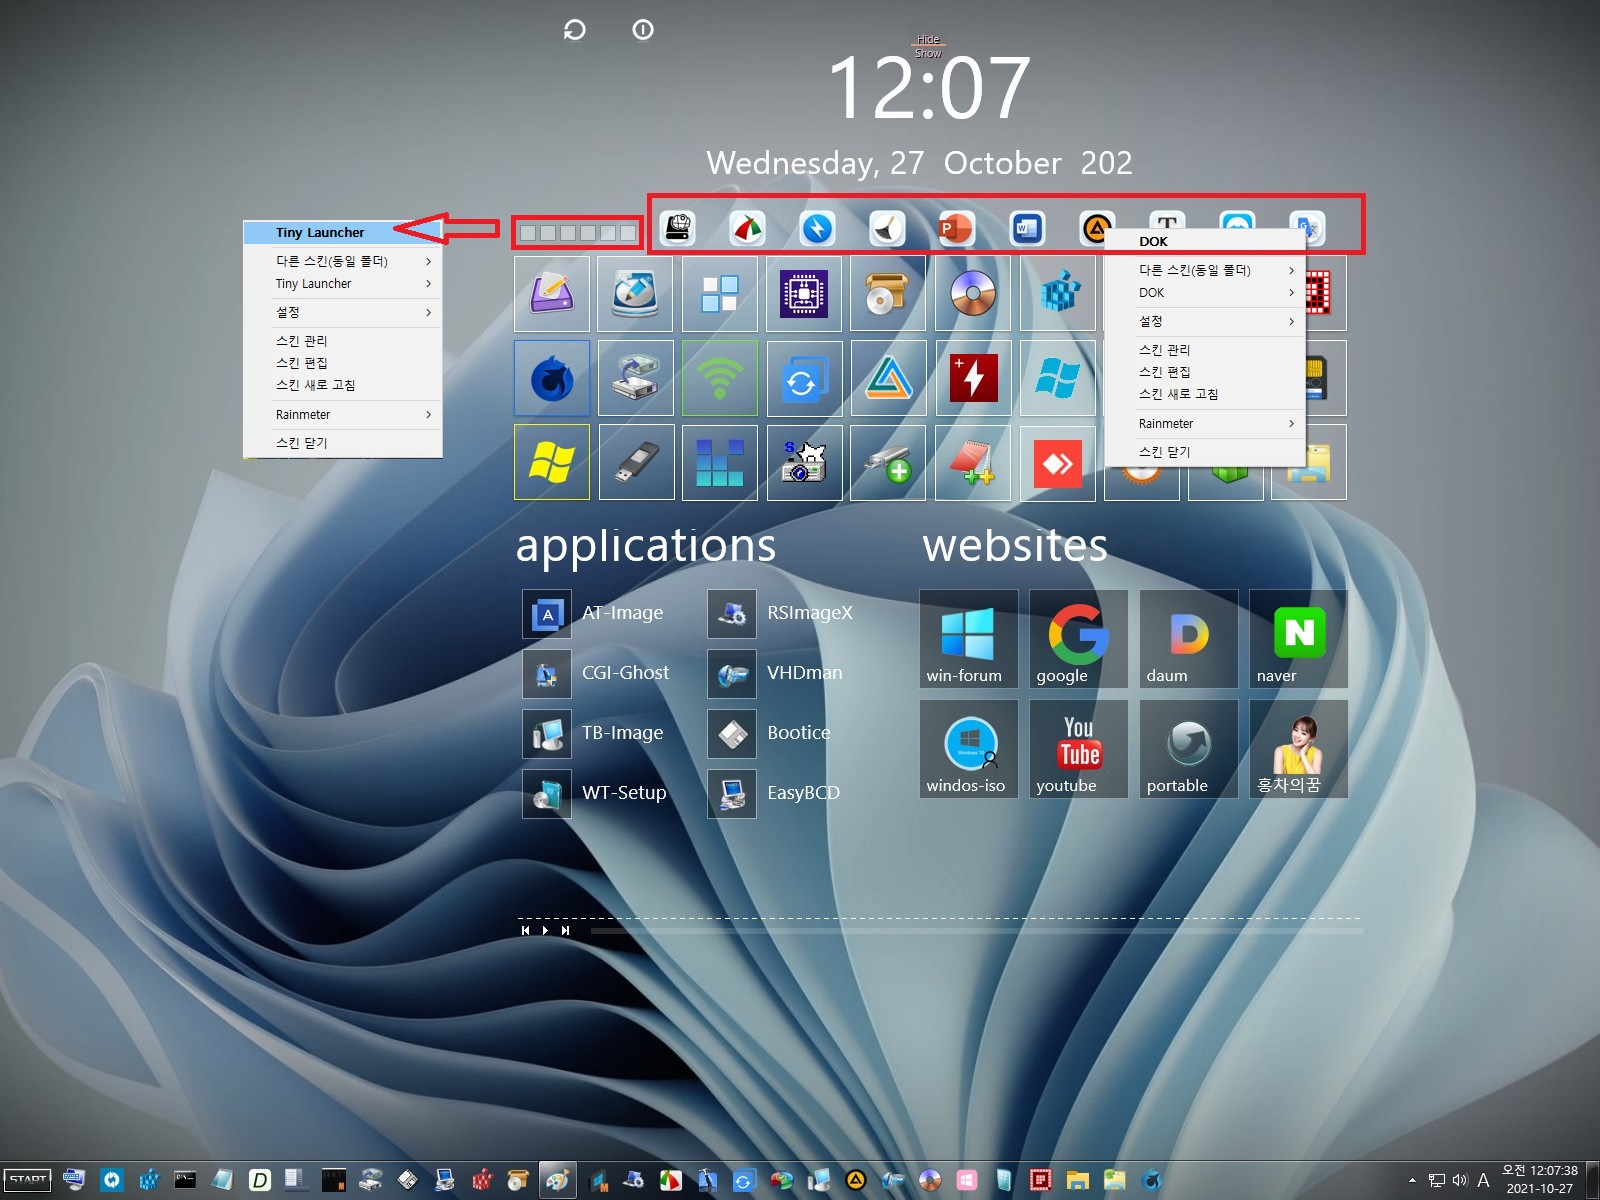
Task: Launch Word from the dock bar
Action: point(1026,229)
